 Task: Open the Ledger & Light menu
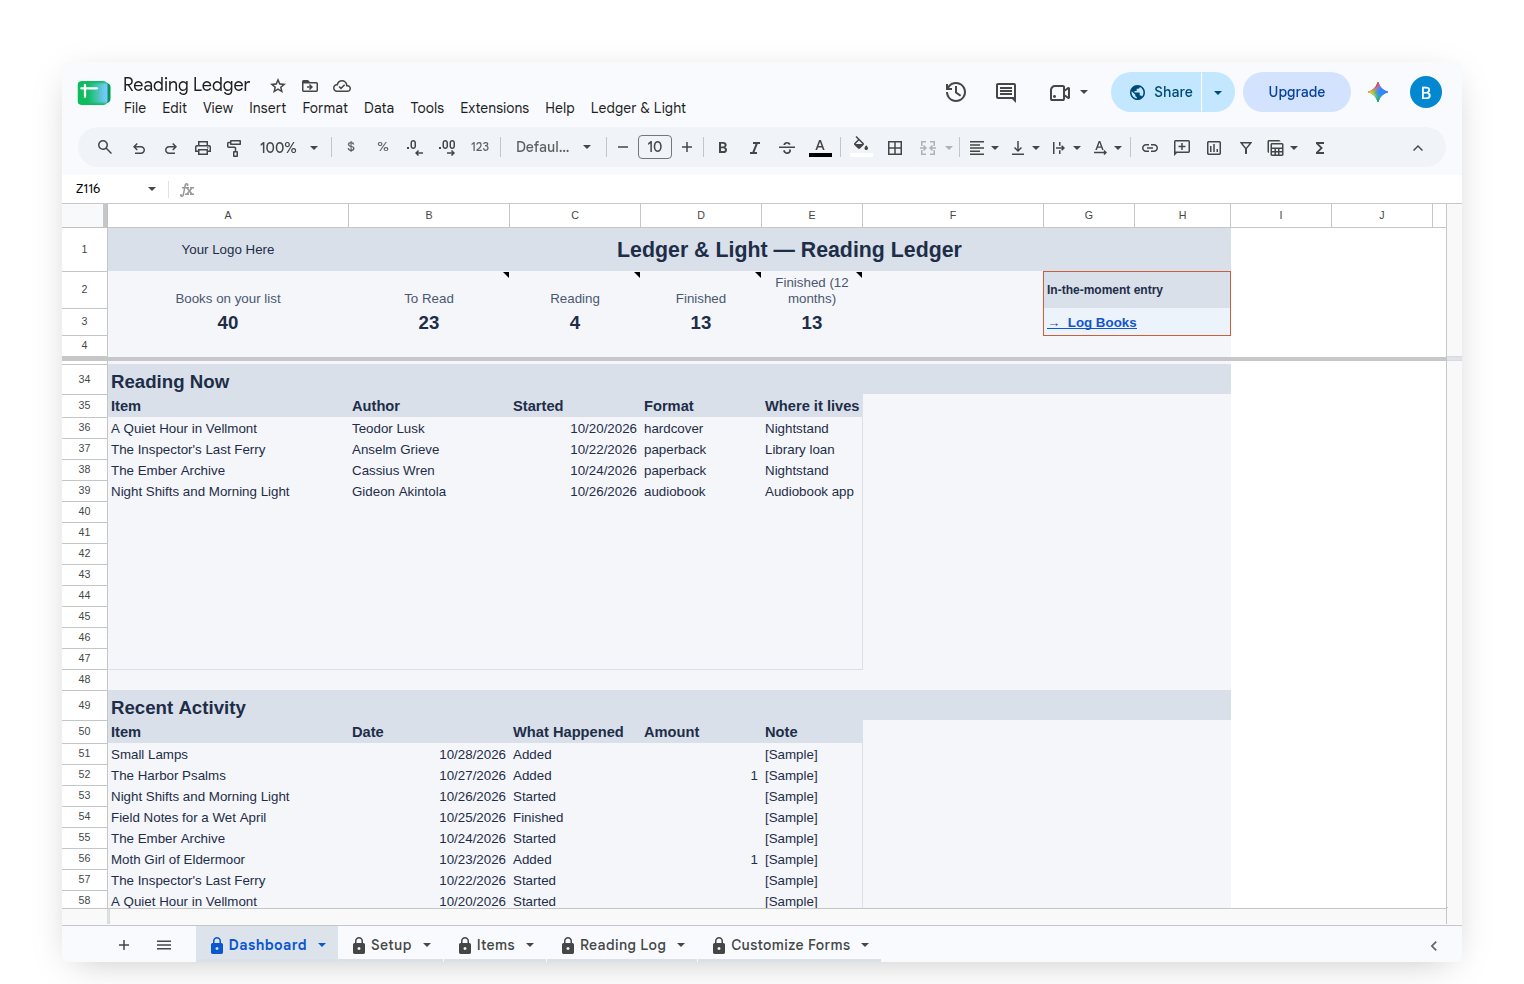pyautogui.click(x=638, y=108)
